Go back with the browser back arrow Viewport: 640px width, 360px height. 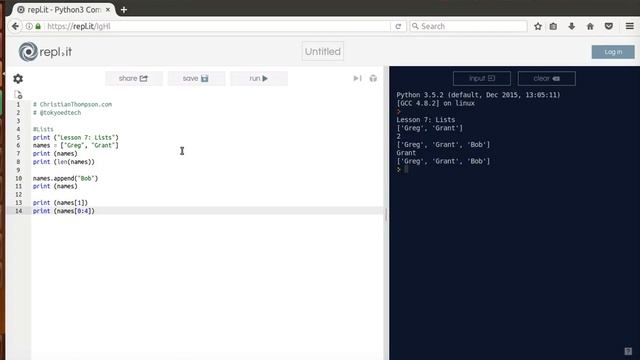(x=15, y=26)
